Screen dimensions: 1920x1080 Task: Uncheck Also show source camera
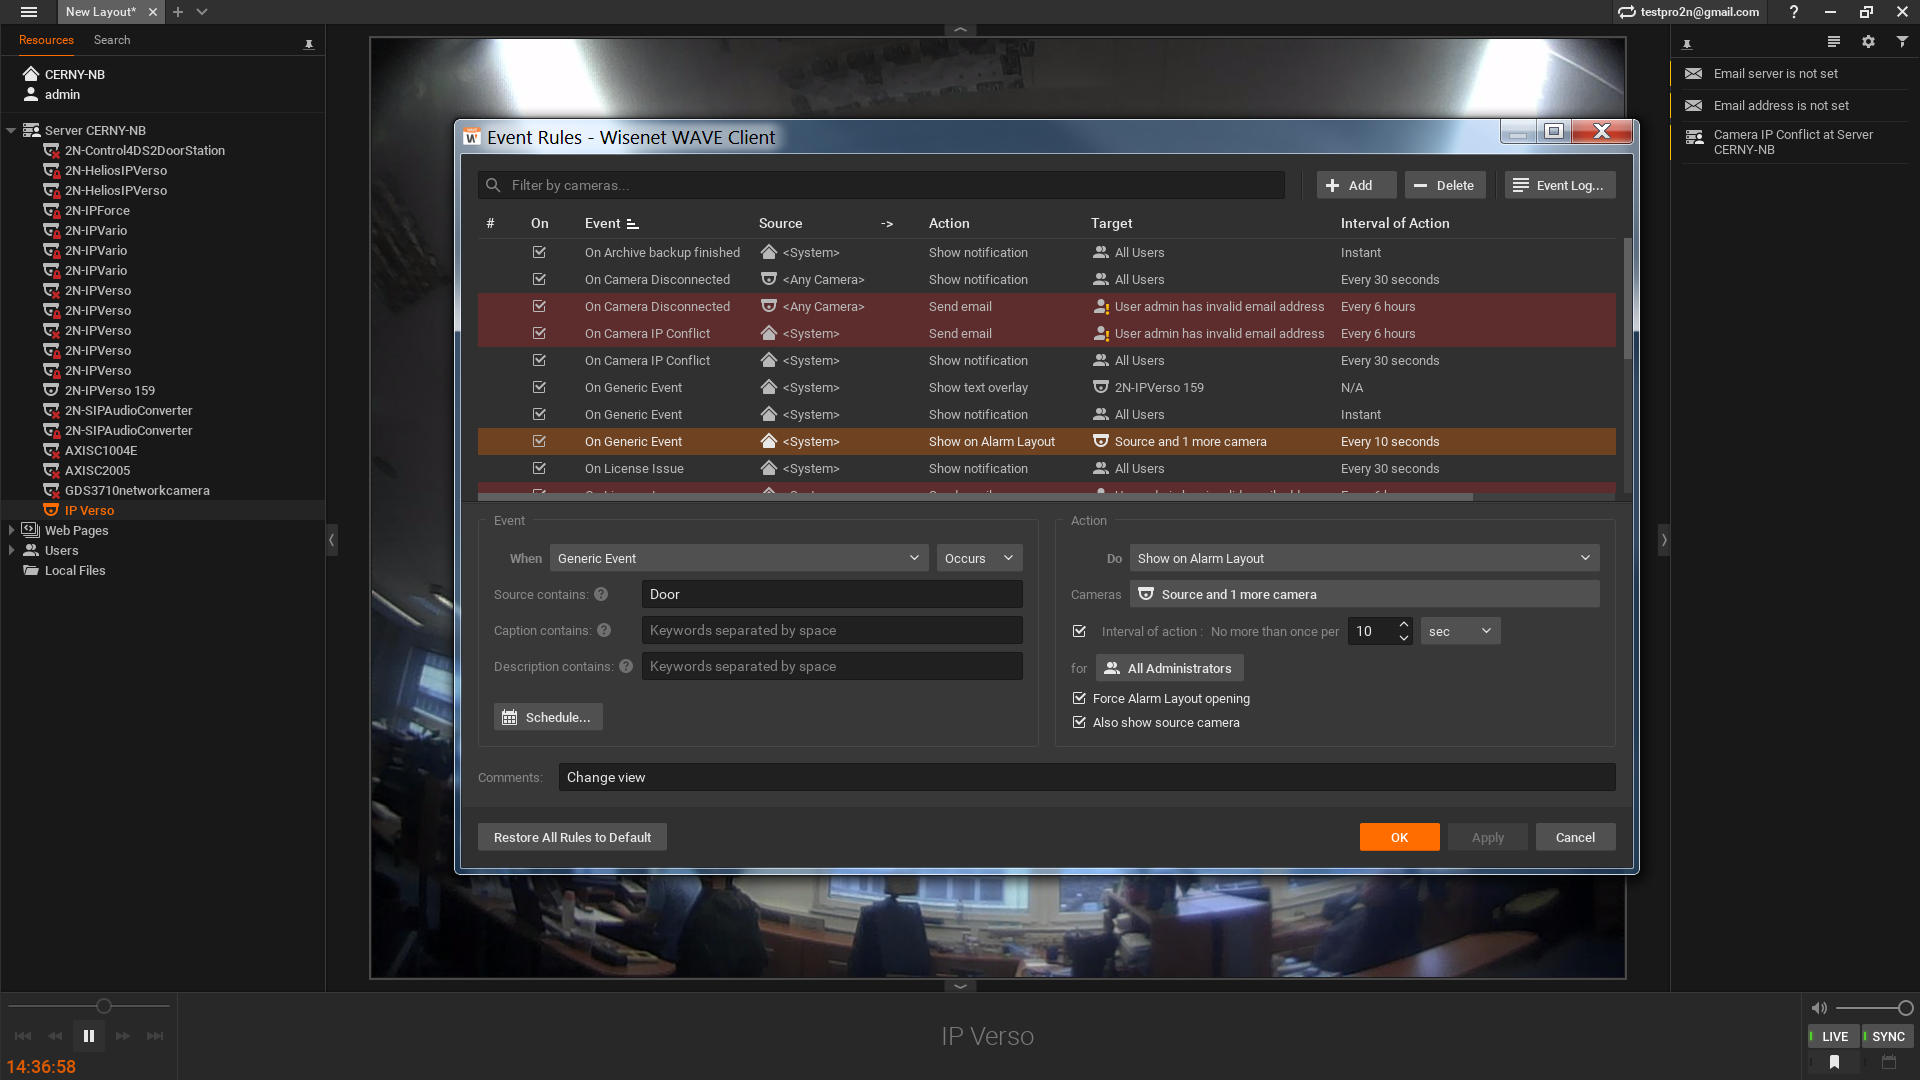coord(1079,722)
